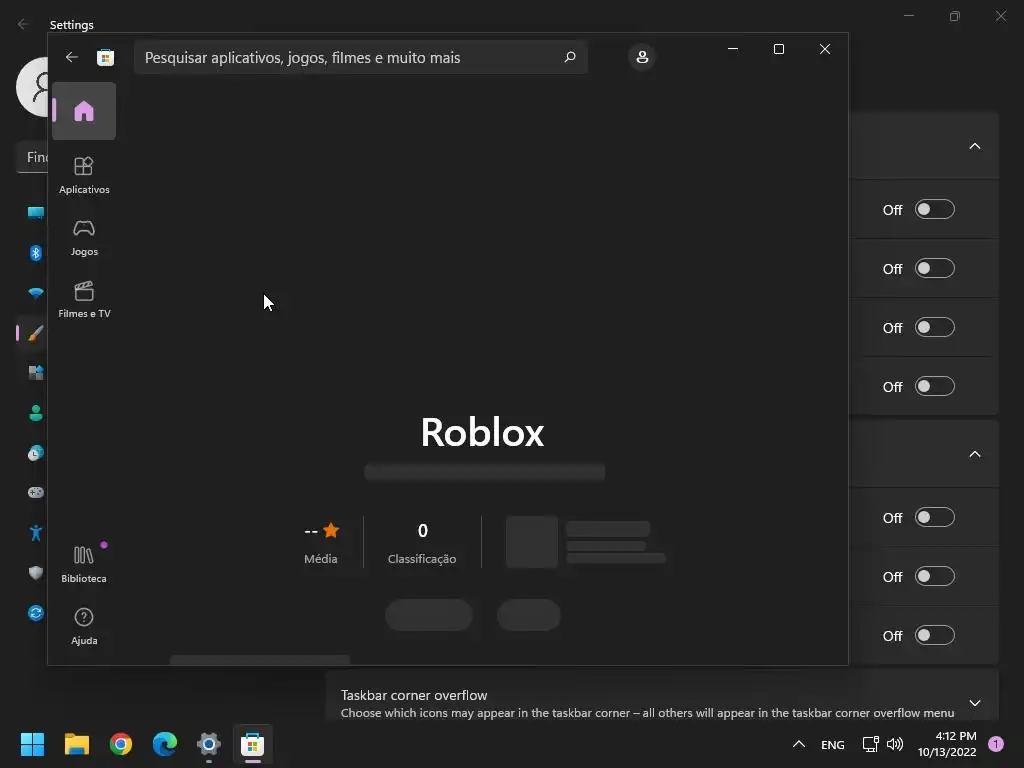Collapse the first Settings section chevron
The width and height of the screenshot is (1024, 768).
(974, 146)
